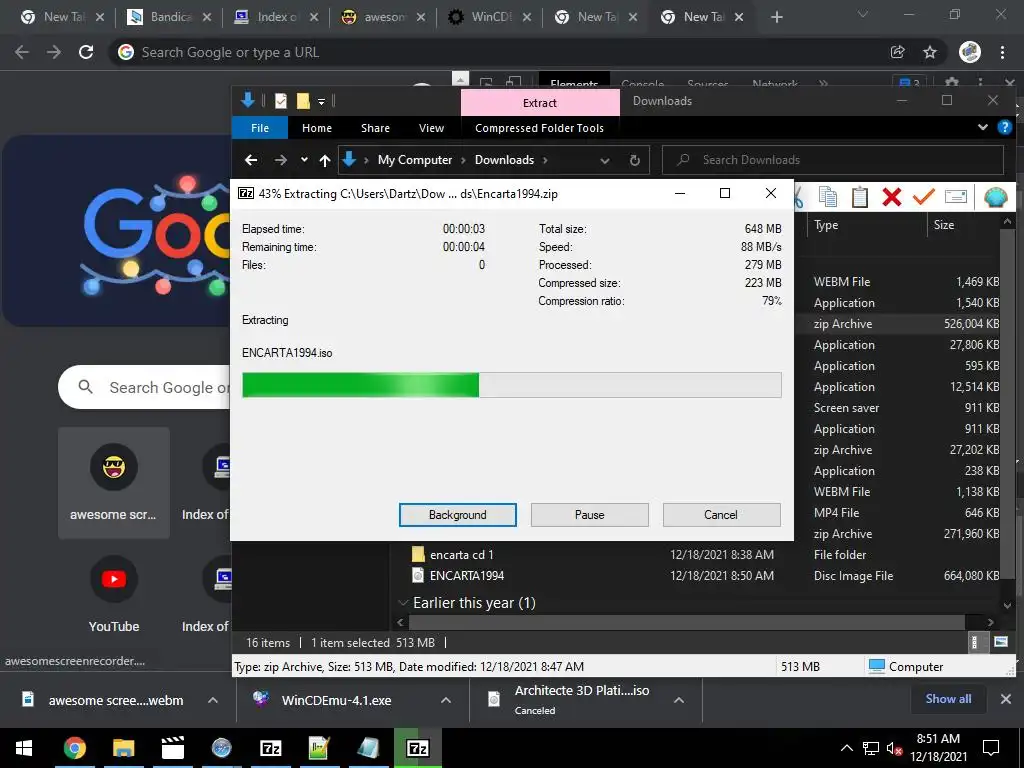Click the clapperboard icon on the taskbar
The width and height of the screenshot is (1024, 768).
[172, 748]
